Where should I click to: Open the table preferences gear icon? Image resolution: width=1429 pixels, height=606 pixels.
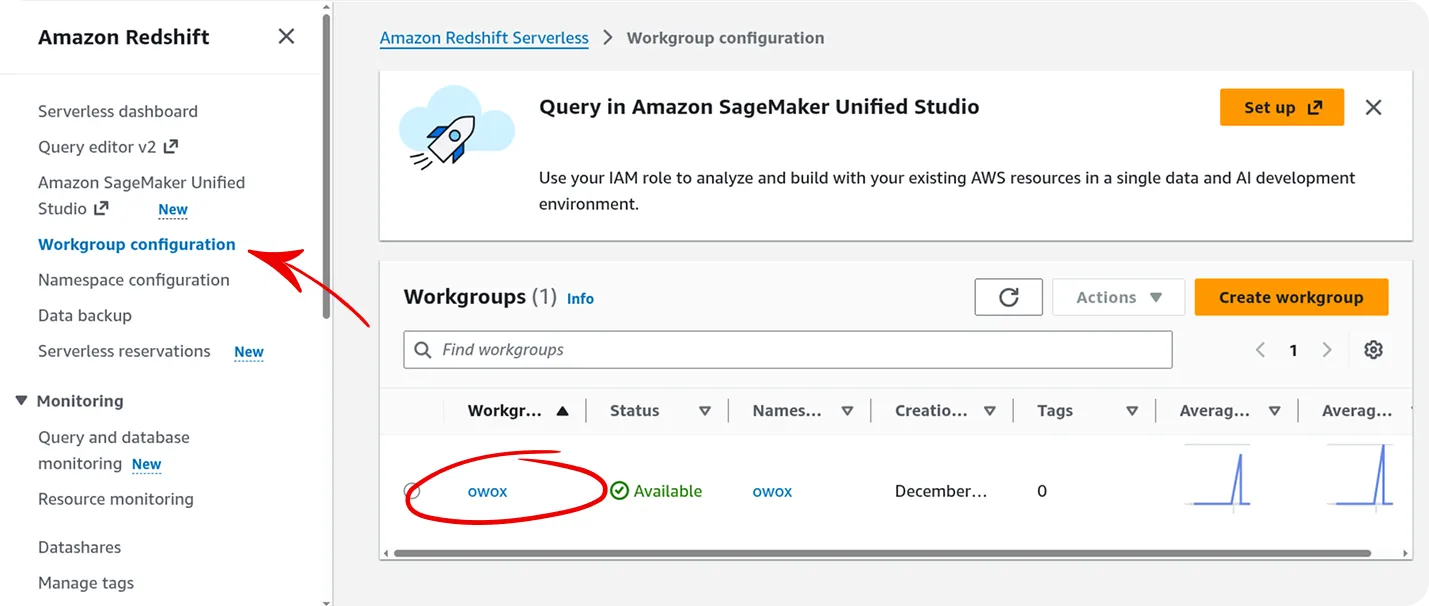[1373, 349]
